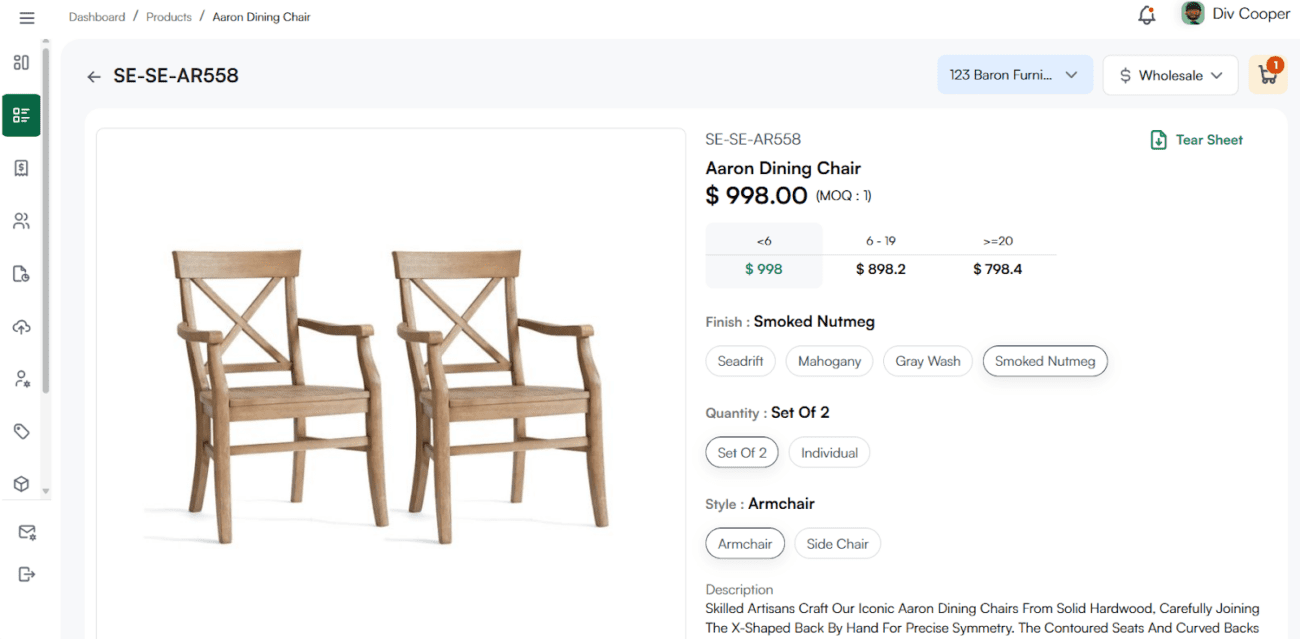This screenshot has width=1300, height=639.
Task: Expand the 123 Baron Furni... dropdown
Action: click(1014, 75)
